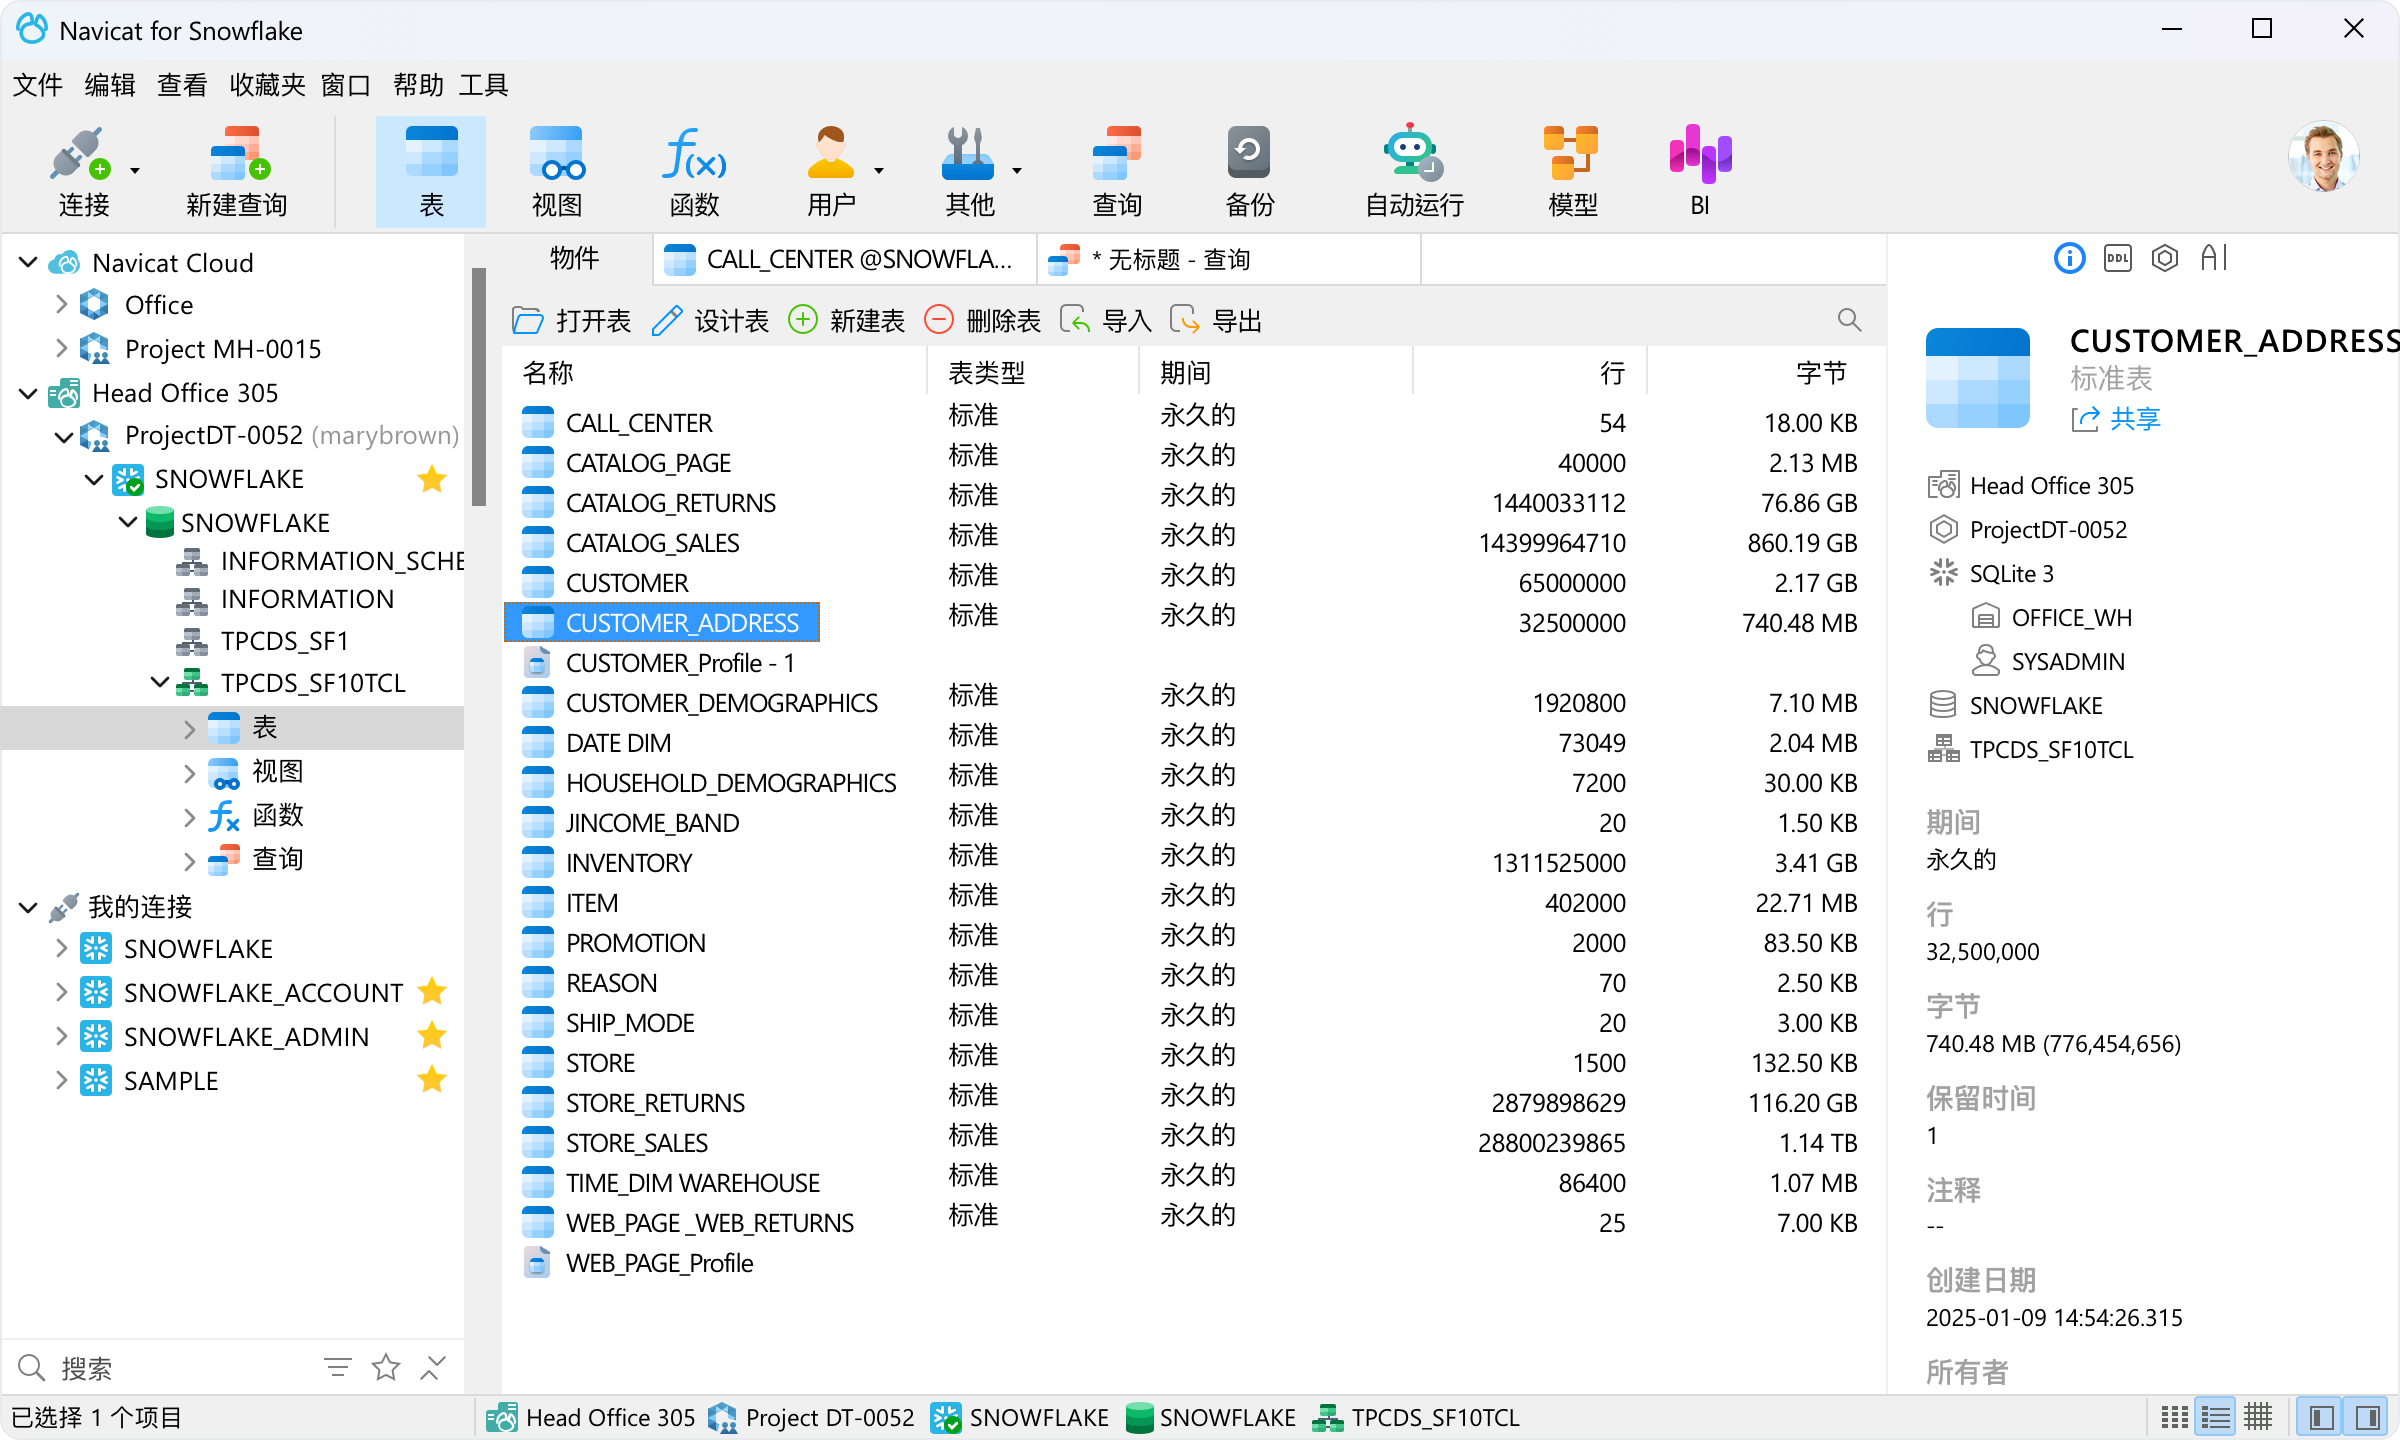Switch to the 物件 objects tab
This screenshot has width=2400, height=1440.
[x=574, y=259]
